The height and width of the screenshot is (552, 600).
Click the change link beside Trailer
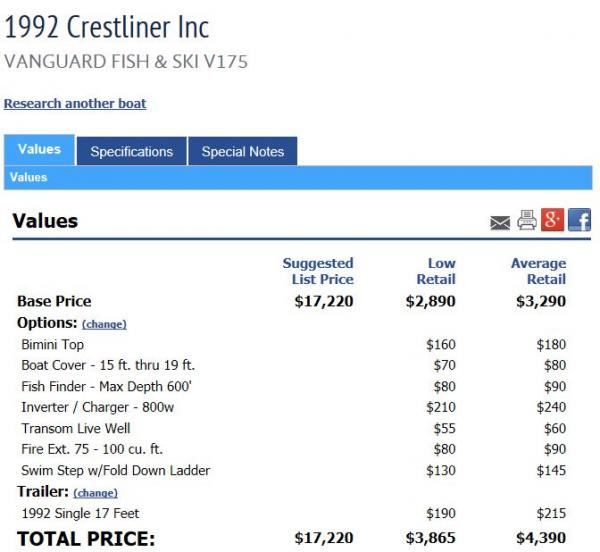pyautogui.click(x=95, y=493)
